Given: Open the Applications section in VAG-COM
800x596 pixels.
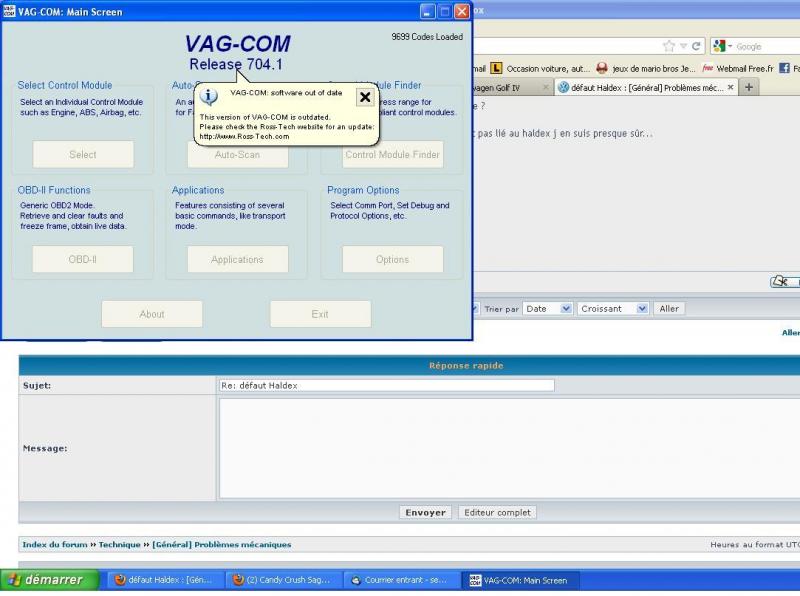Looking at the screenshot, I should pyautogui.click(x=237, y=259).
